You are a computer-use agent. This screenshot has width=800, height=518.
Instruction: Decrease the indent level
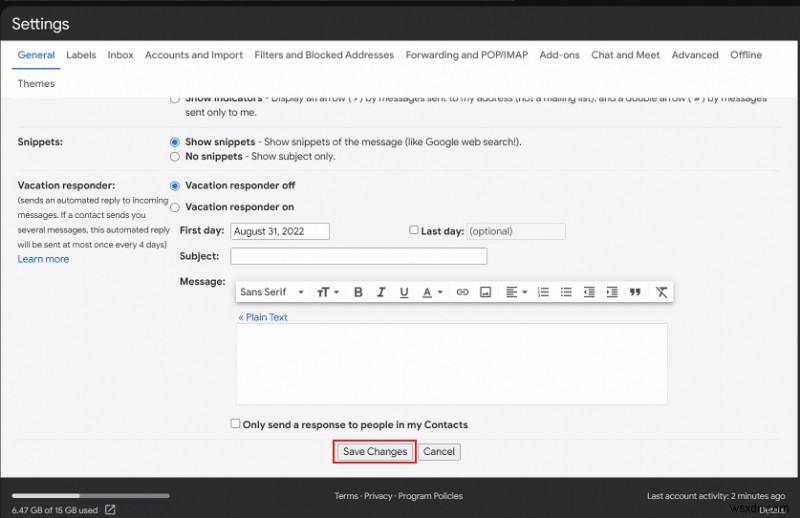click(x=589, y=292)
